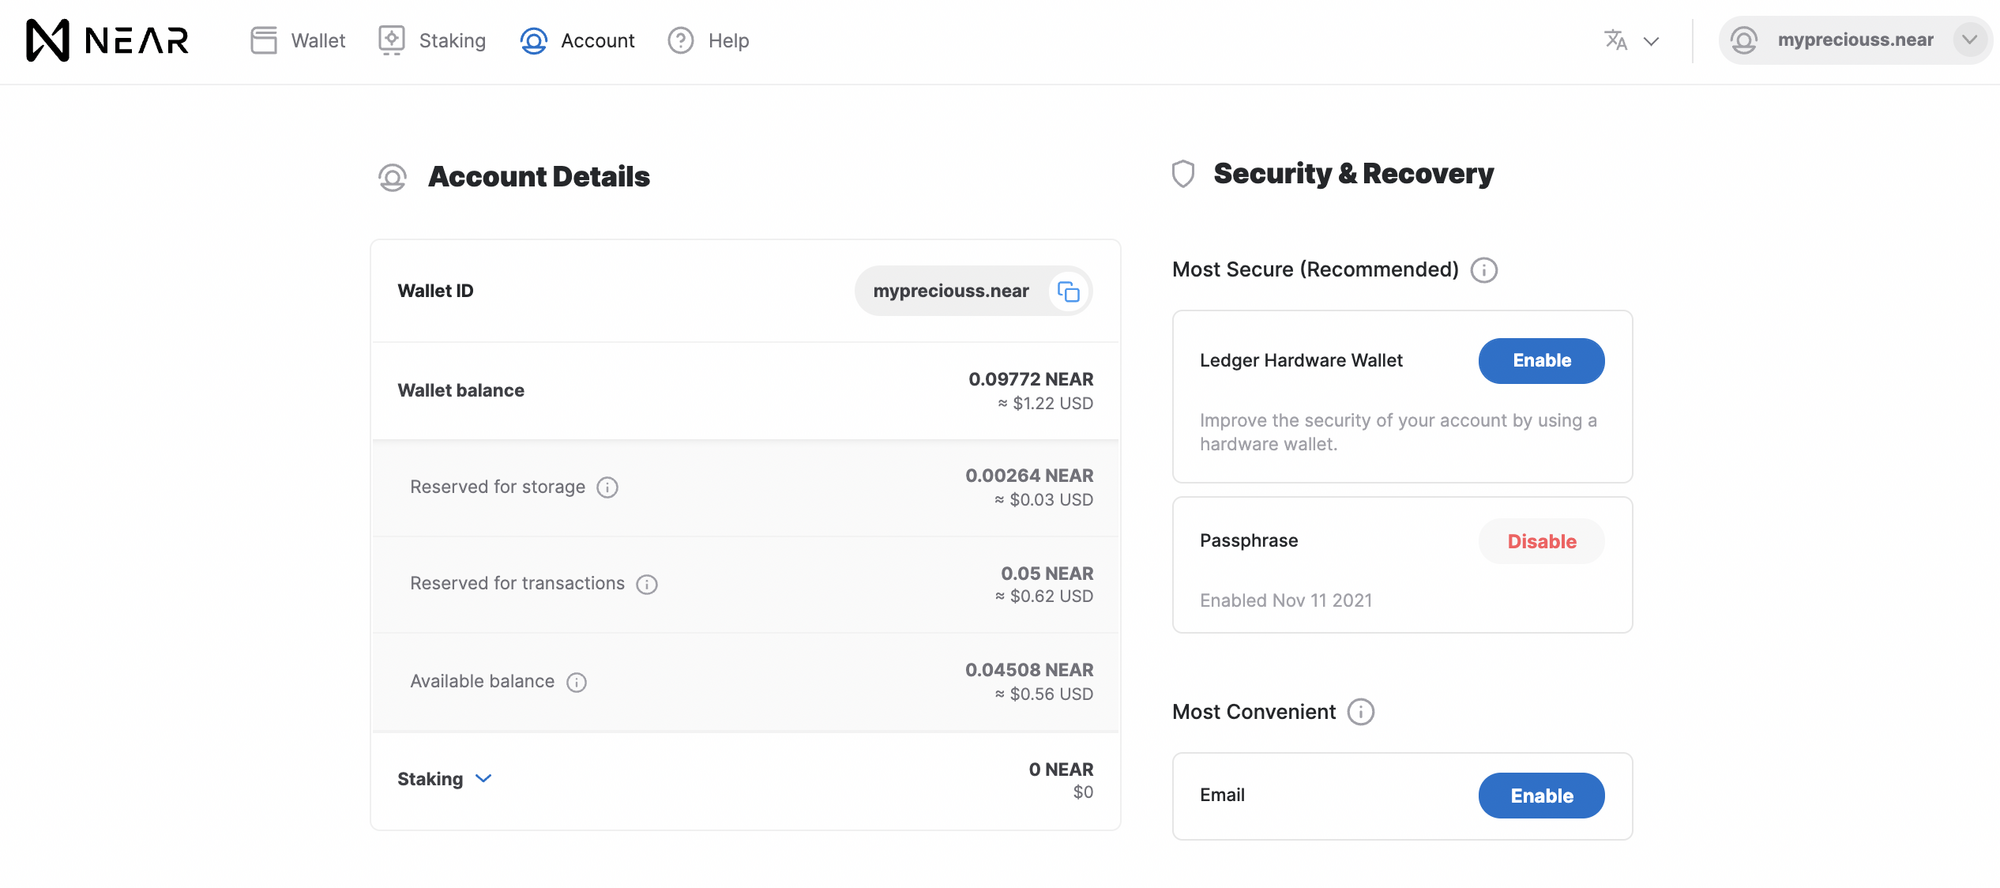Click the Account Details heading icon
The height and width of the screenshot is (888, 2000).
(393, 177)
